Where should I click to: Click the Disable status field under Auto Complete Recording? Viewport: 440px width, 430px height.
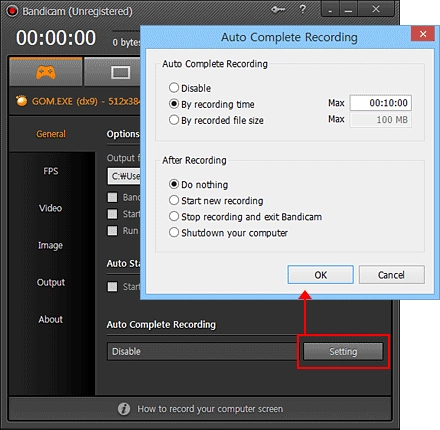pos(203,351)
